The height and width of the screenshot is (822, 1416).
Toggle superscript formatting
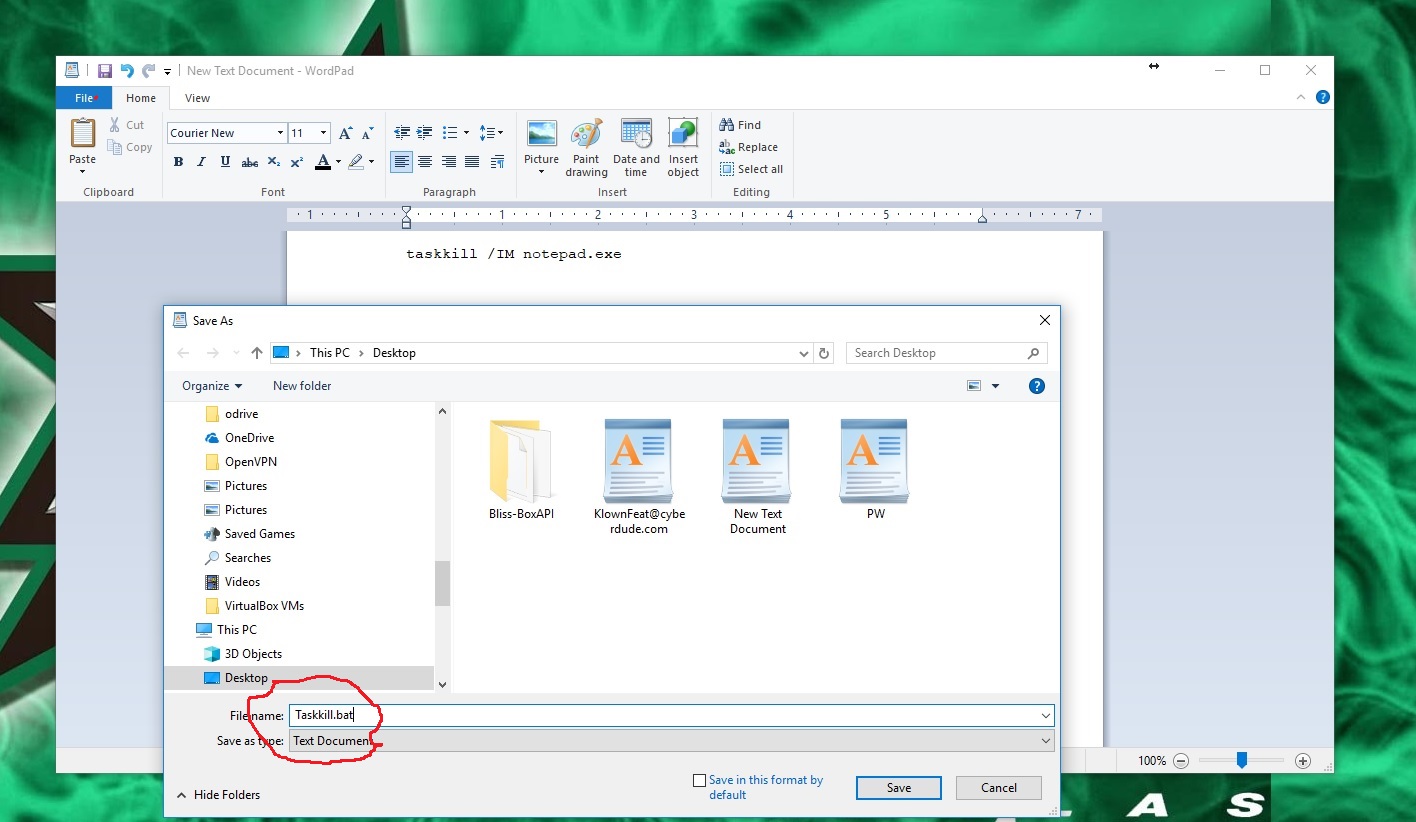(296, 162)
